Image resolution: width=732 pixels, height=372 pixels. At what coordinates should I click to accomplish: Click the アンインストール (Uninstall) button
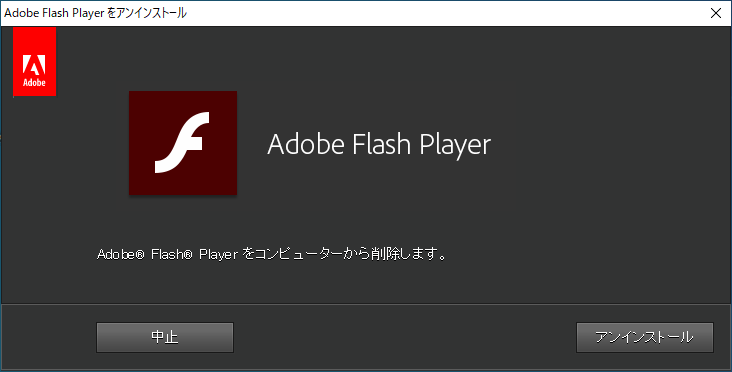coord(645,337)
